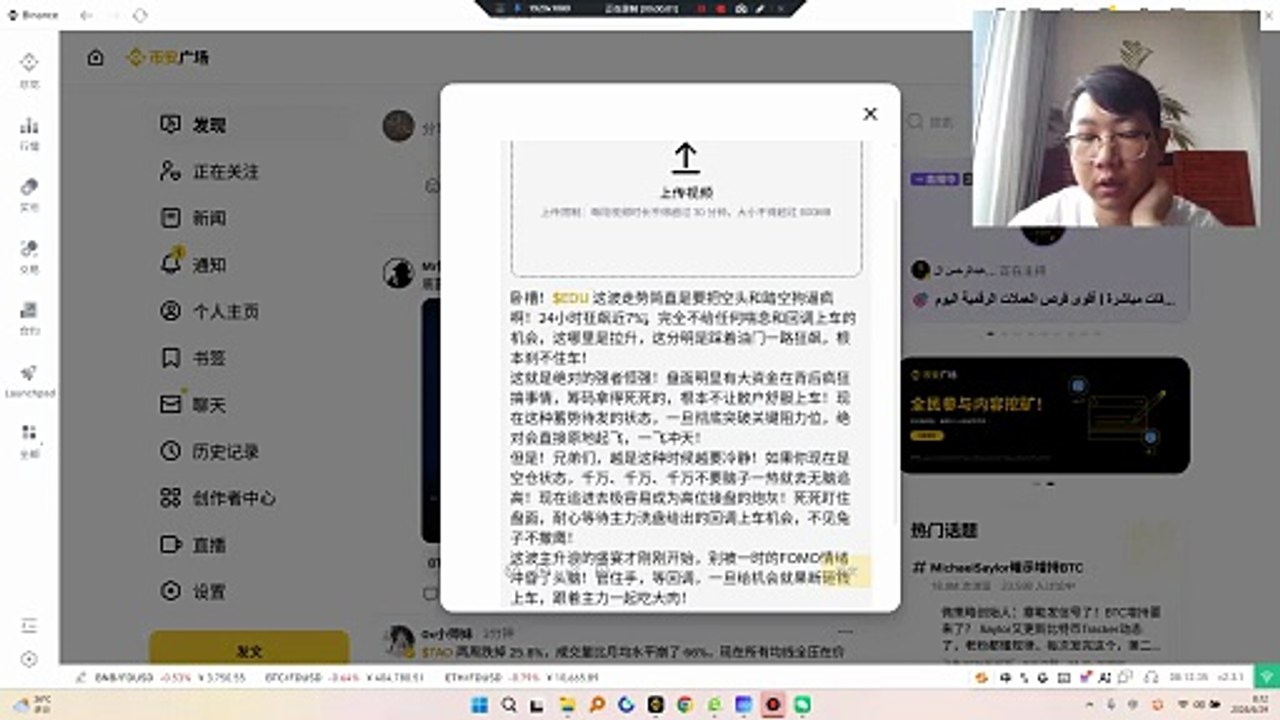Click the back arrow in title bar
The width and height of the screenshot is (1280, 720).
coord(86,15)
